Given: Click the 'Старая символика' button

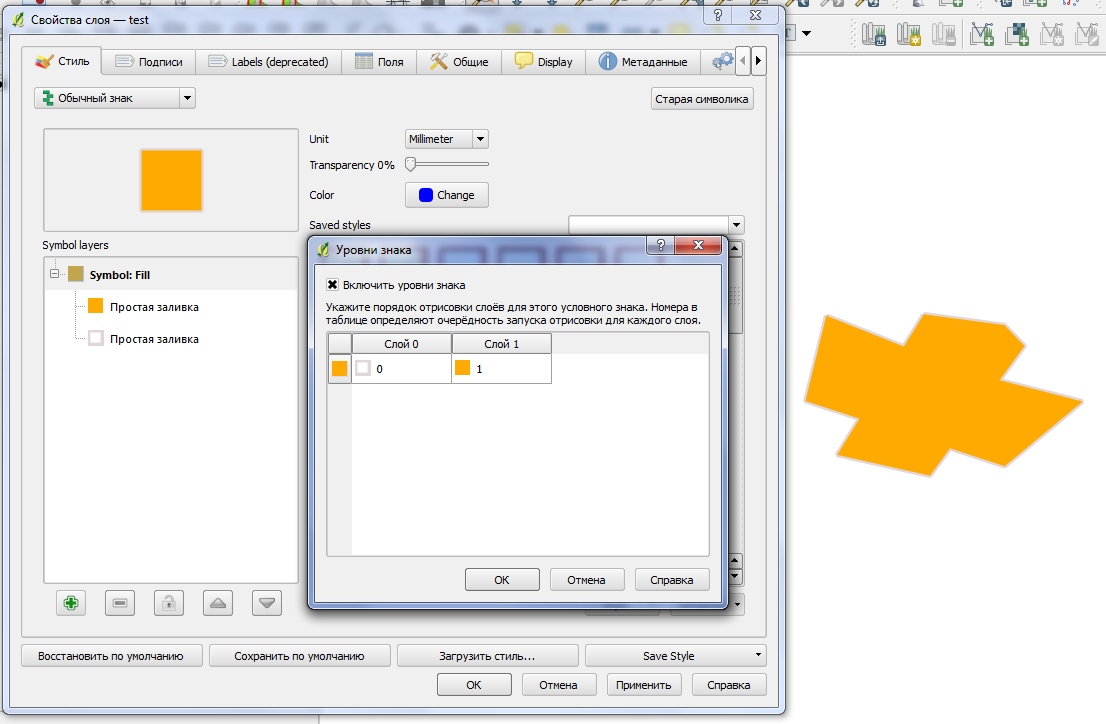Looking at the screenshot, I should [702, 98].
